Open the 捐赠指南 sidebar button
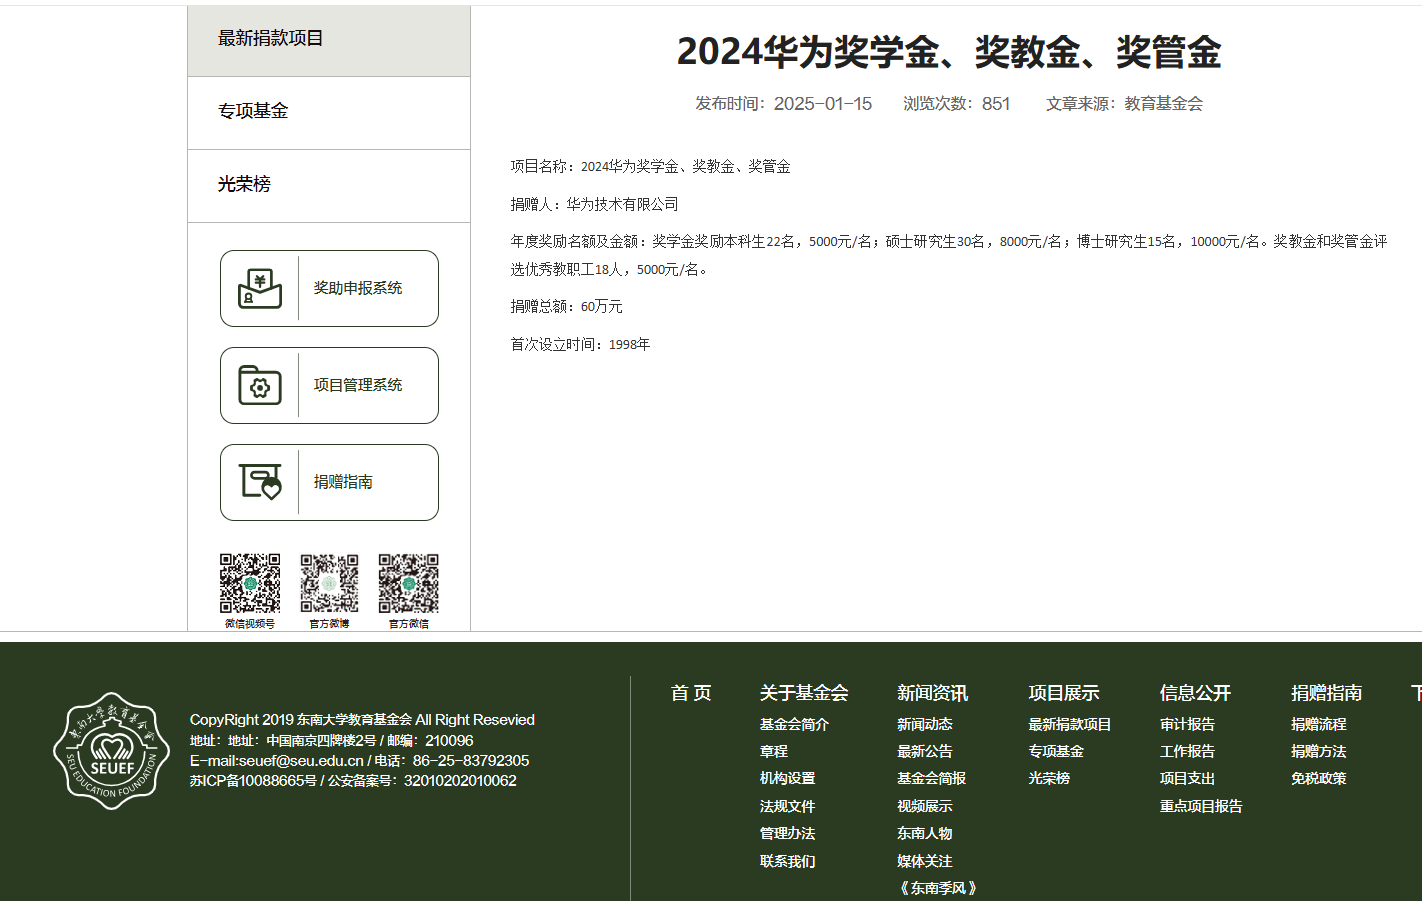The height and width of the screenshot is (901, 1422). 329,482
